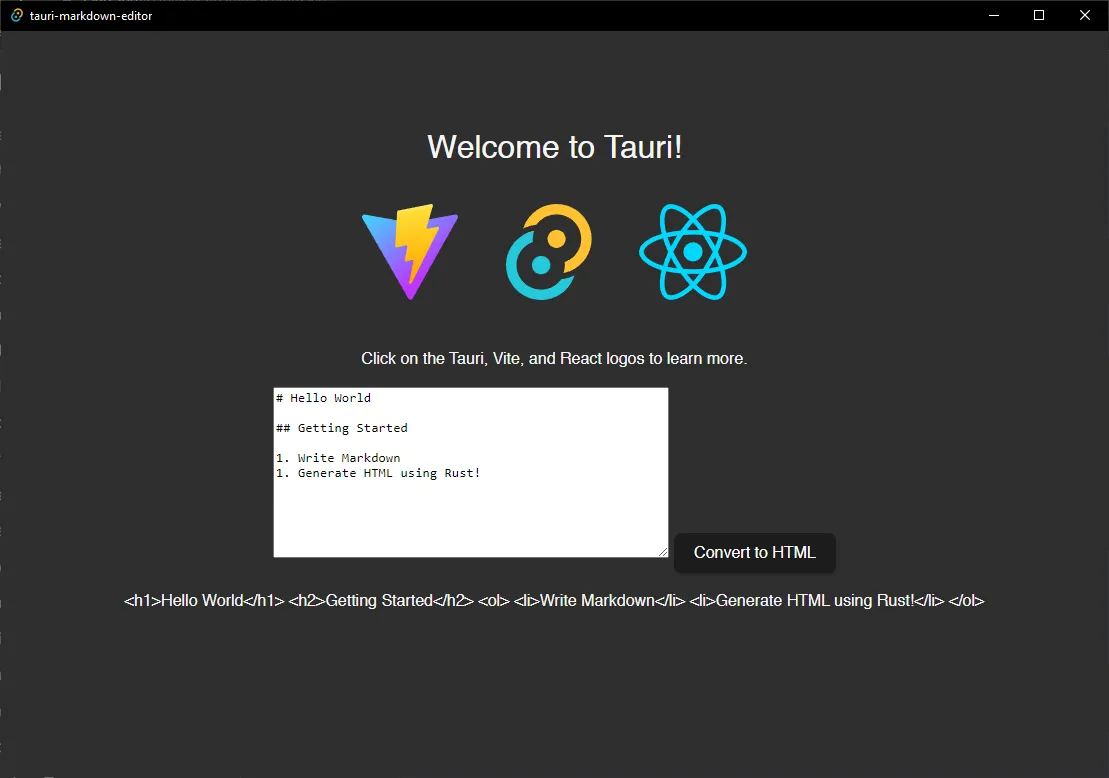Place cursor on the Getting Started line
1109x778 pixels.
pyautogui.click(x=341, y=427)
